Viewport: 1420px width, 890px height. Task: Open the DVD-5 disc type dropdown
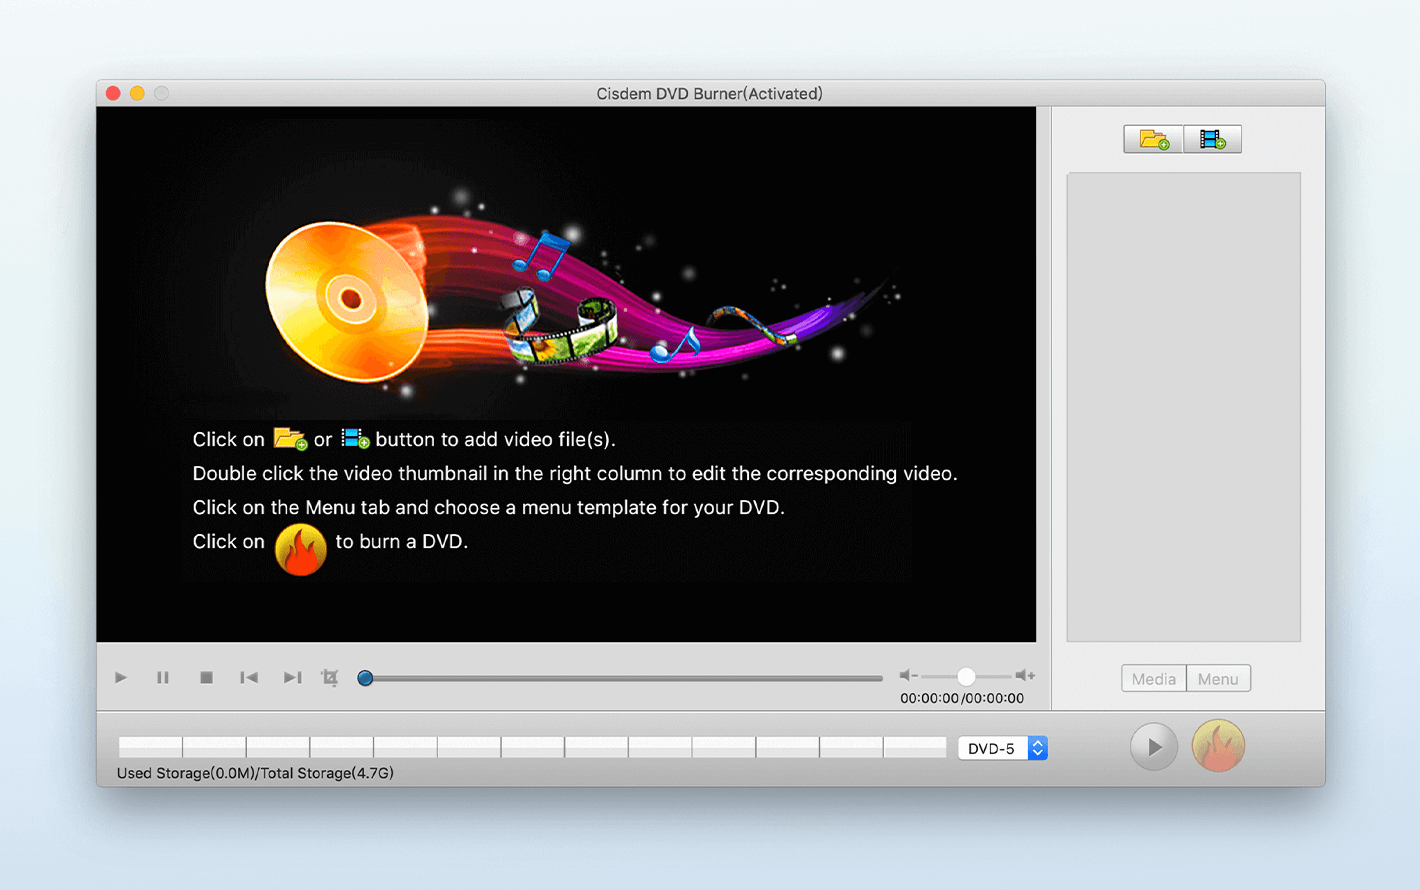(x=1003, y=748)
